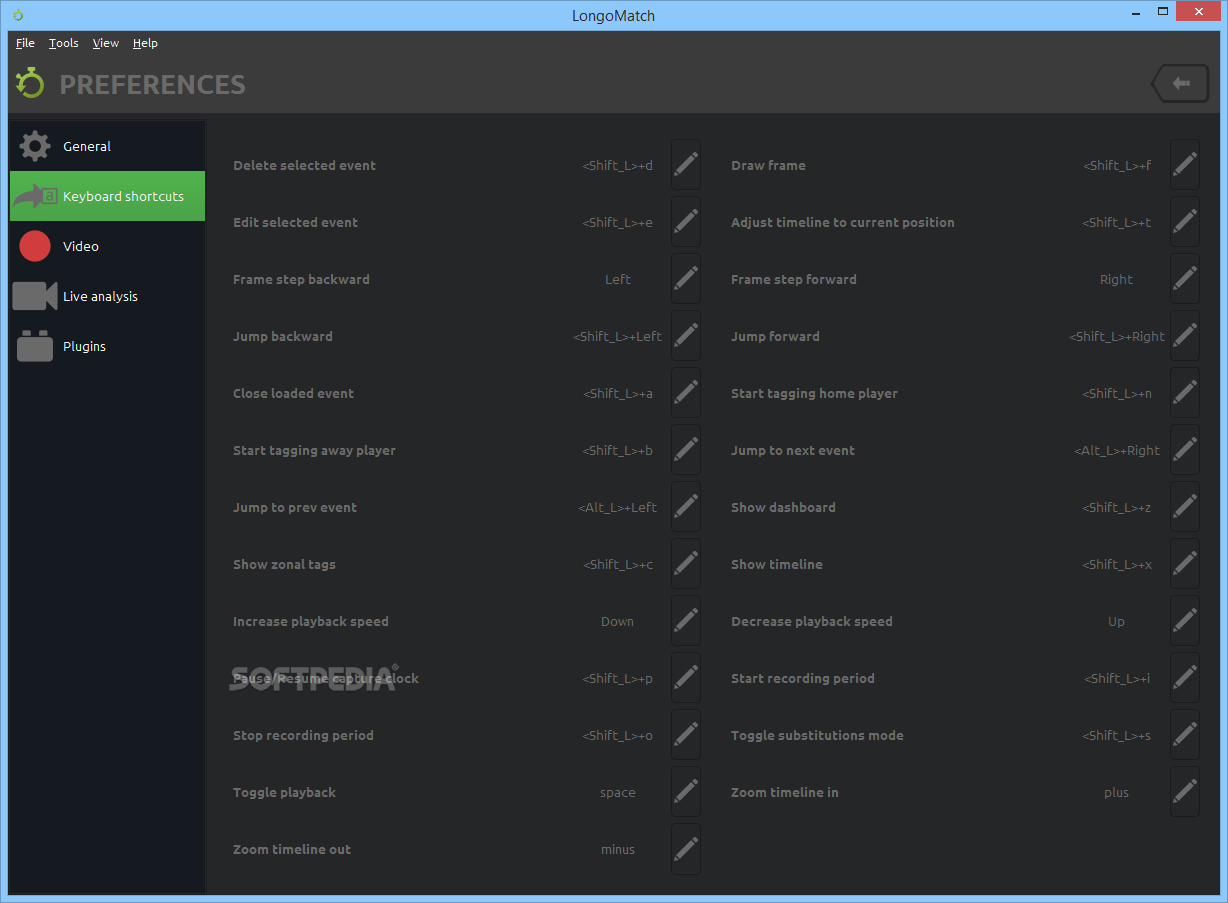Edit shortcut for Pause/Resume capture clock

coord(686,678)
